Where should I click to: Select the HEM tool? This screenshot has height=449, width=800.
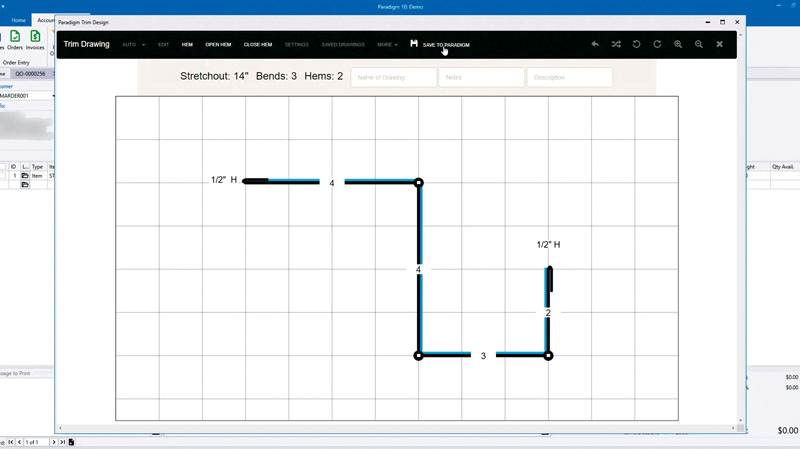[x=187, y=44]
